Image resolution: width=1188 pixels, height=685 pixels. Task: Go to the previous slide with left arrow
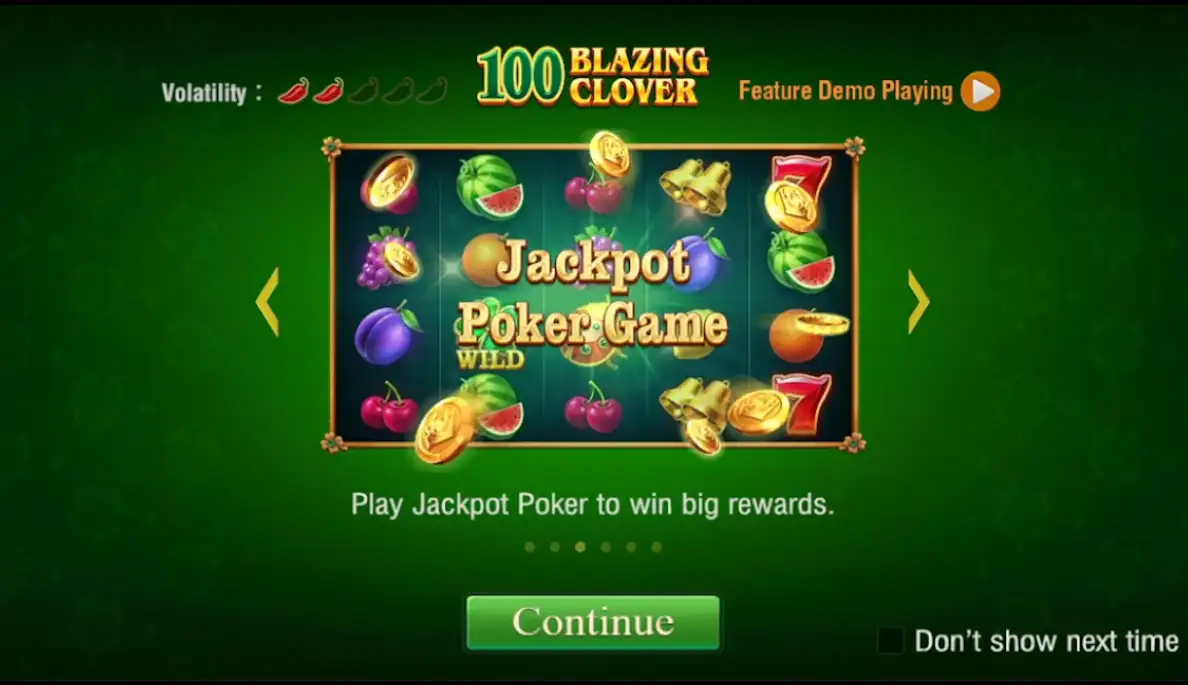267,302
